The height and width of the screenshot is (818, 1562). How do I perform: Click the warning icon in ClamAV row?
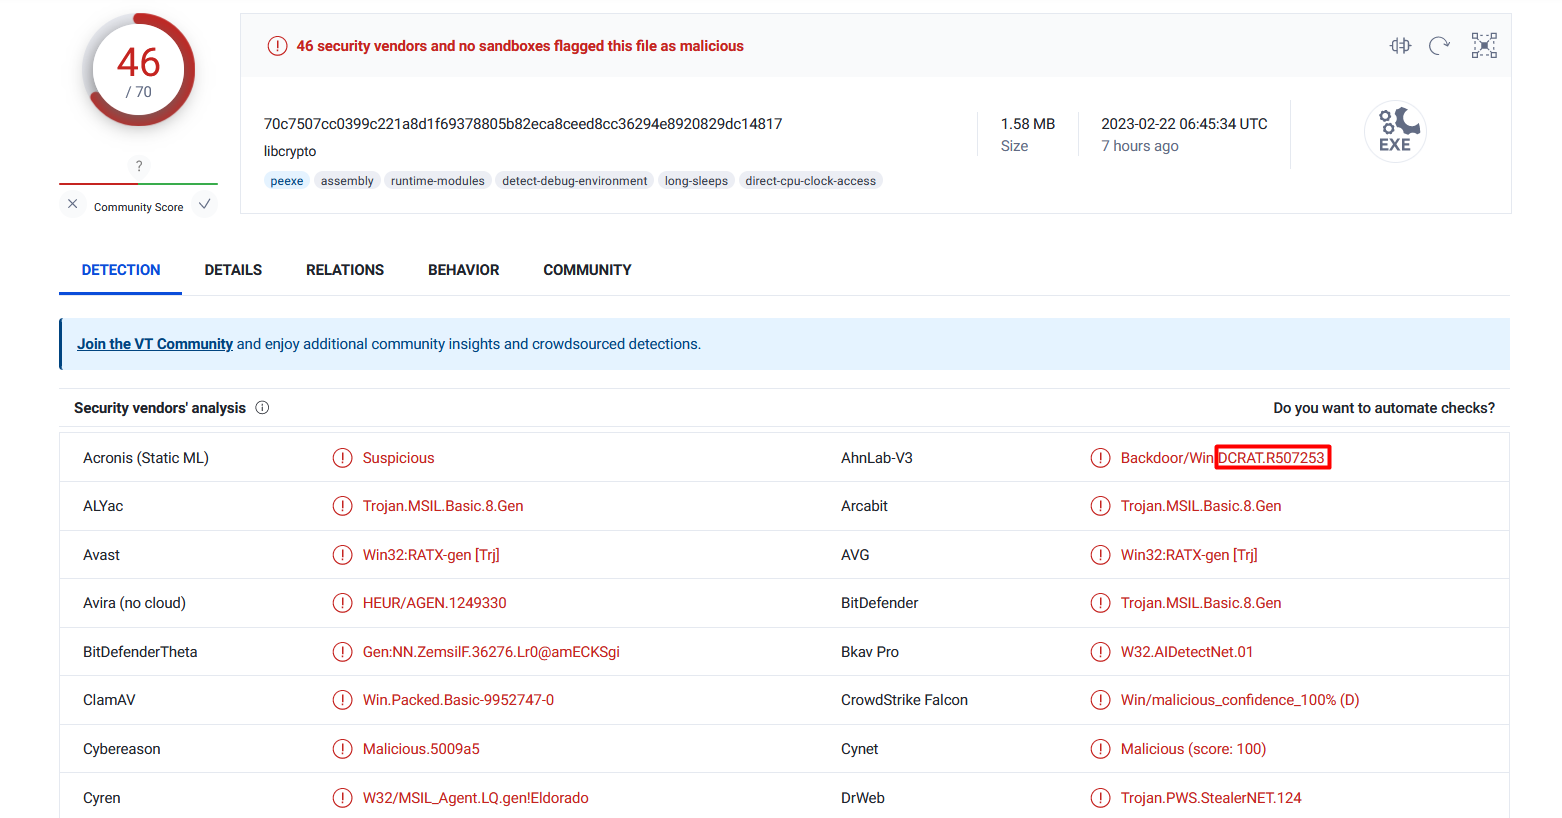click(x=342, y=700)
